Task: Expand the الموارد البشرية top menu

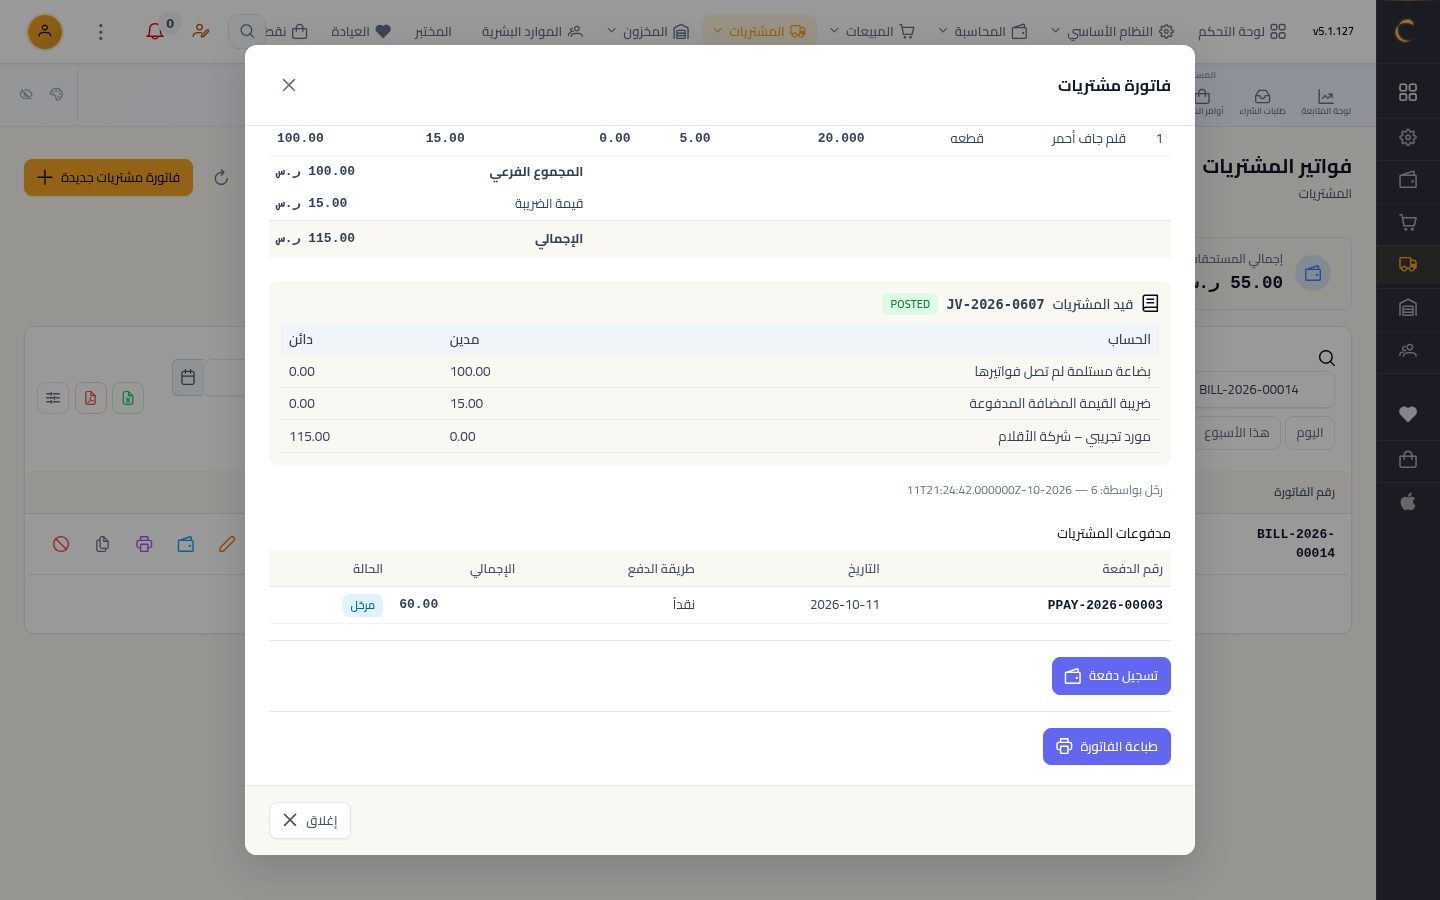Action: coord(532,32)
